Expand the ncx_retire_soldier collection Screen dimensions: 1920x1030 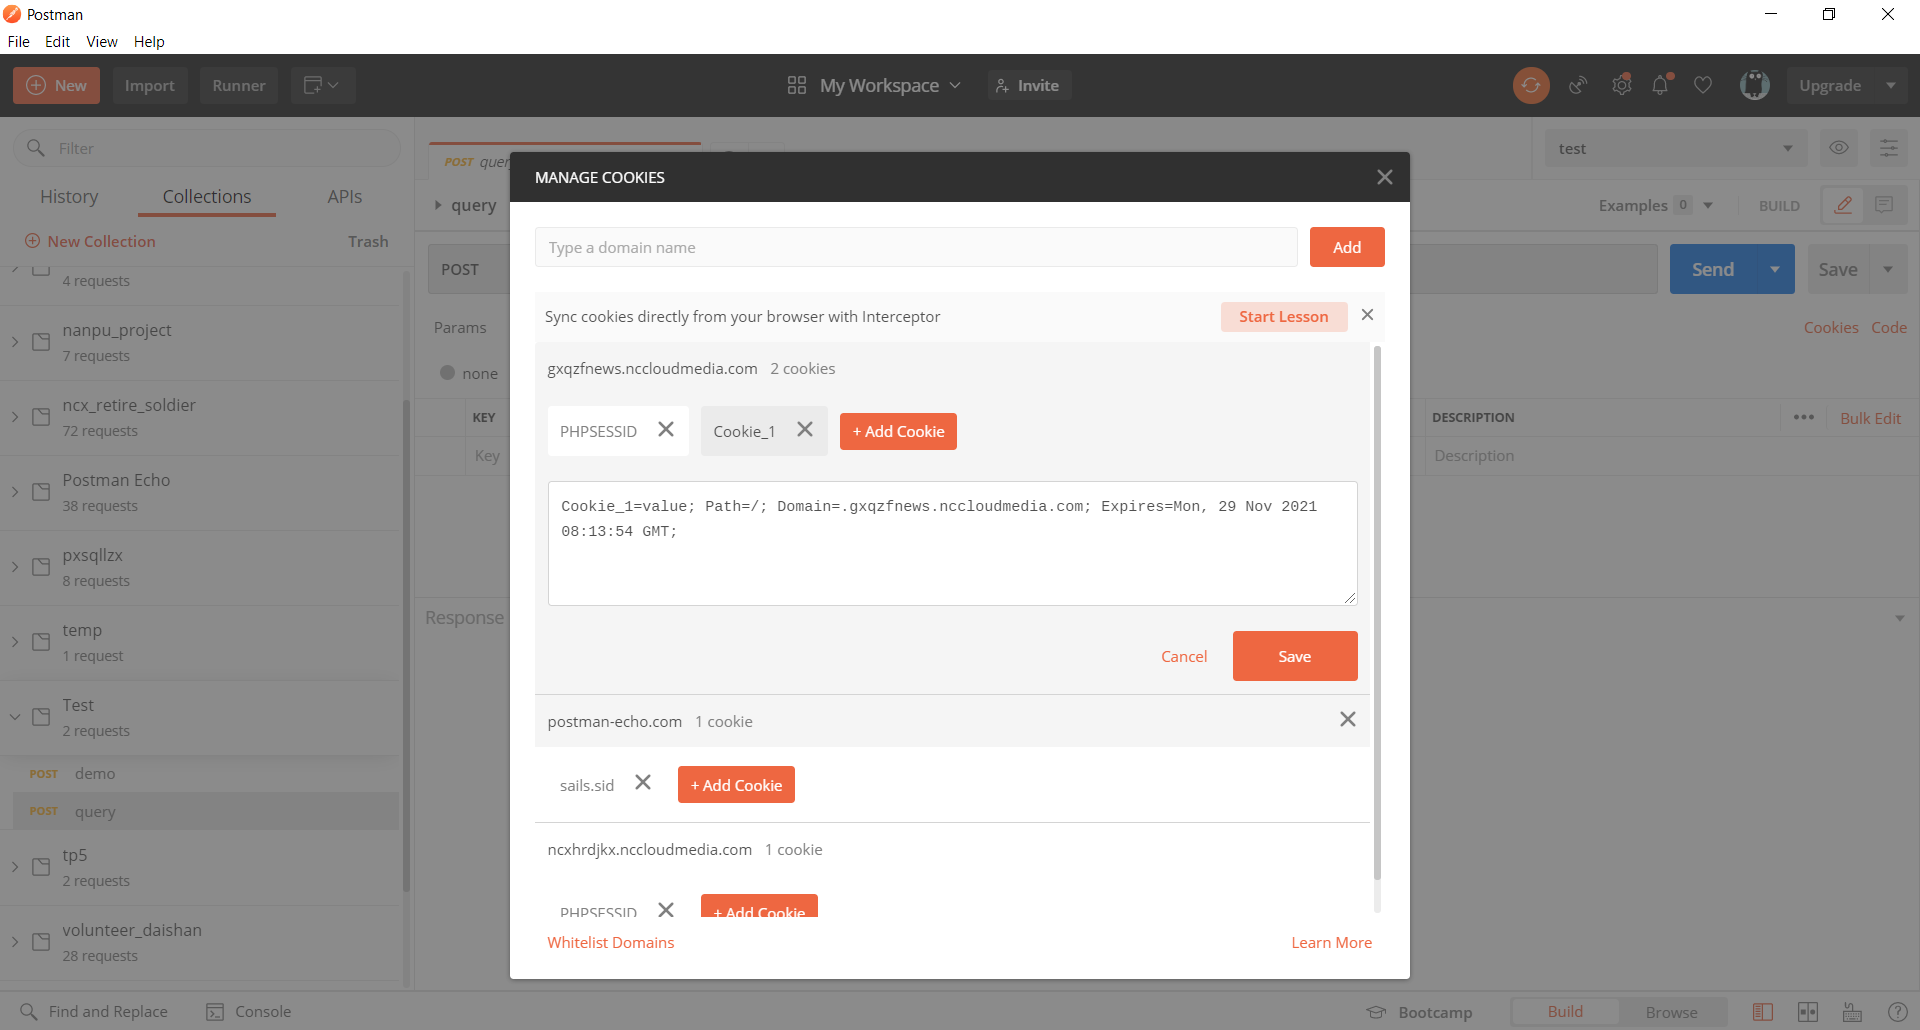pyautogui.click(x=15, y=417)
